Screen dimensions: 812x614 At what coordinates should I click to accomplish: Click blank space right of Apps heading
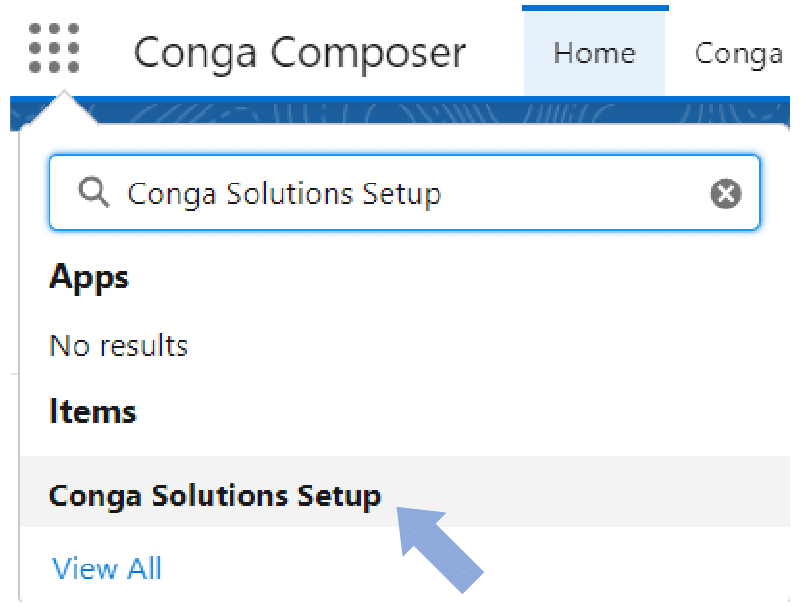450,277
